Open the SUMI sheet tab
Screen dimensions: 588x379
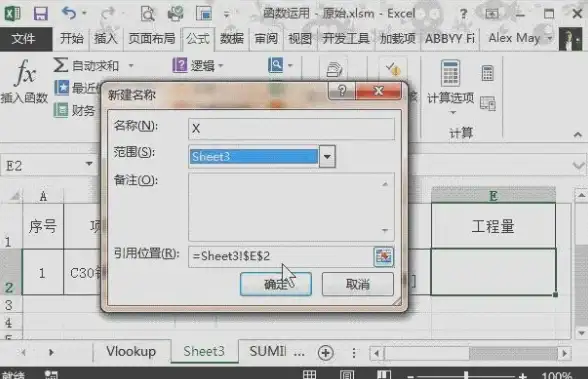coord(268,351)
